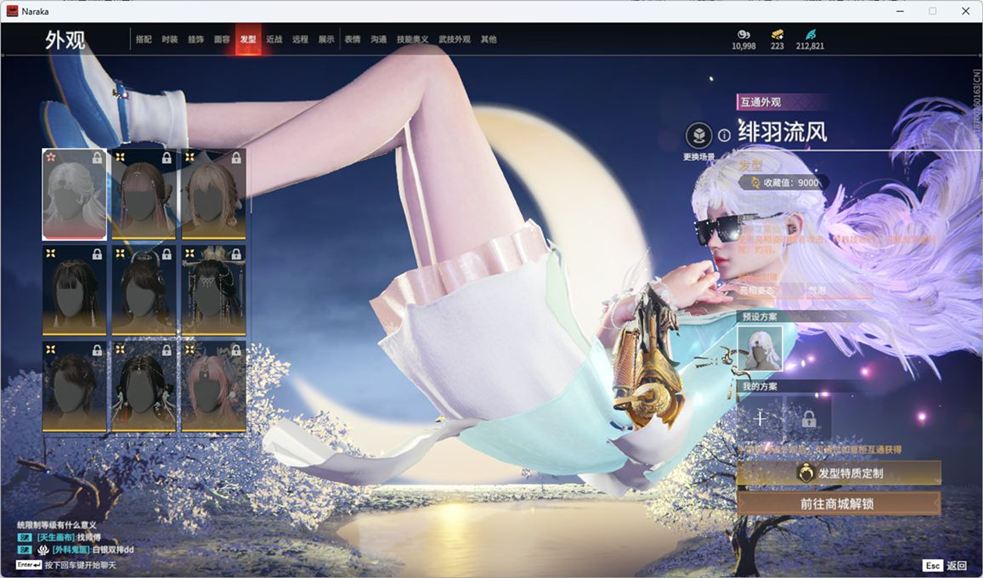Click the 我的方案 section header

[760, 387]
